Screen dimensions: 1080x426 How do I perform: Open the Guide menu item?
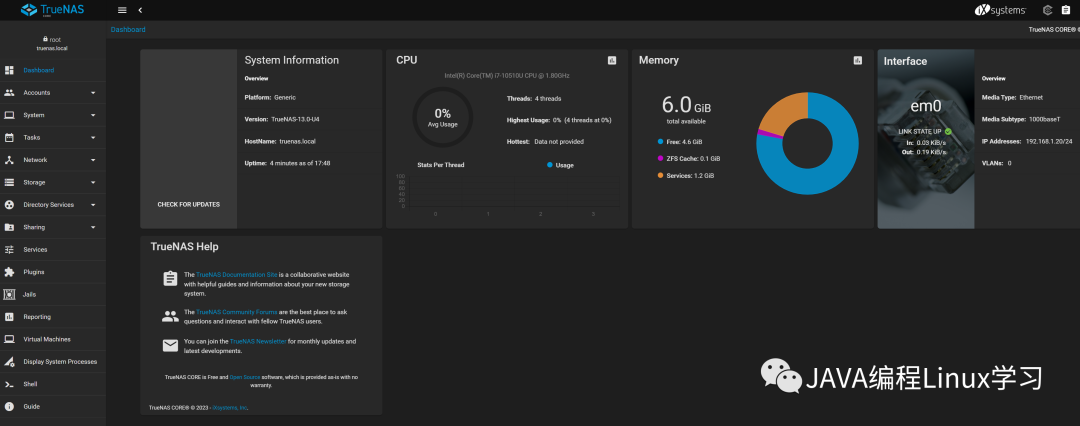(53, 406)
